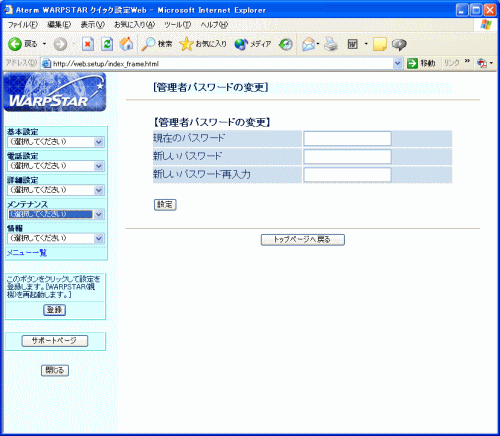Open the Messenger speech bubble icon
Image resolution: width=500 pixels, height=436 pixels.
[399, 44]
